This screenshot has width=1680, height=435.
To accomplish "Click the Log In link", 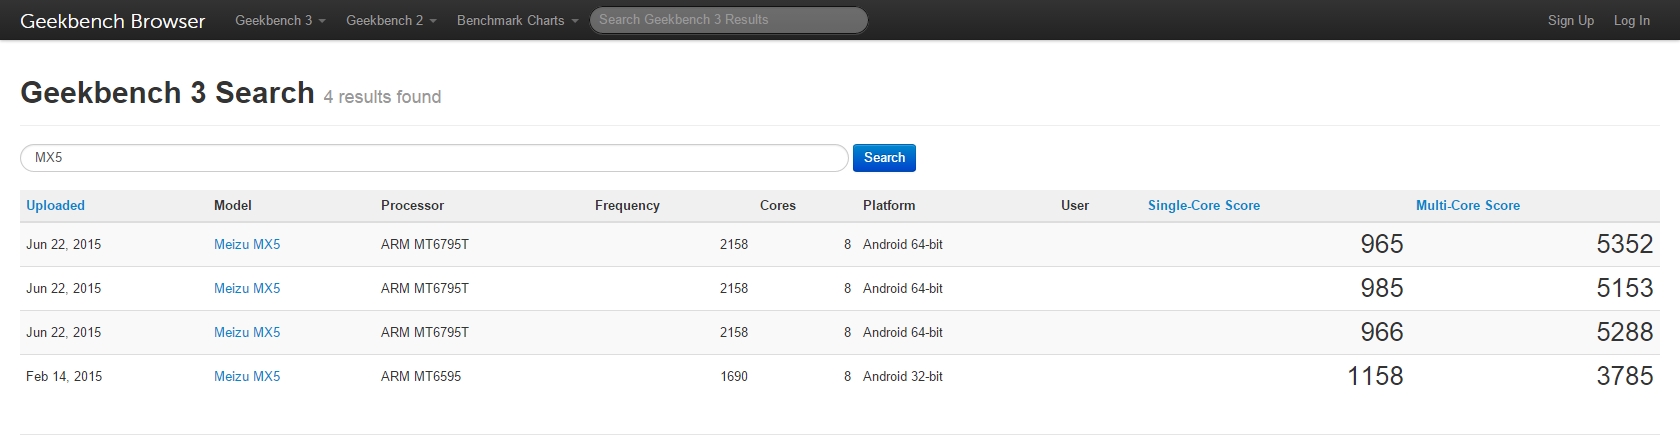I will [x=1631, y=20].
